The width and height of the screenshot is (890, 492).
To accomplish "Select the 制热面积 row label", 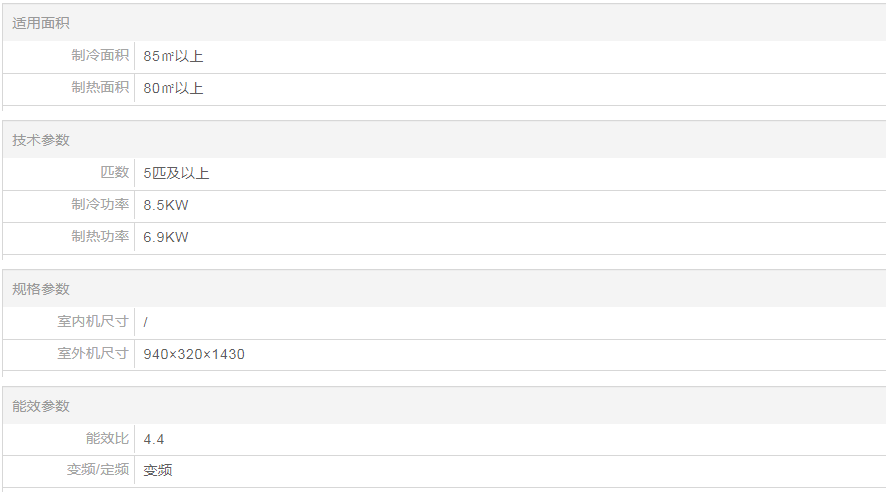I will pyautogui.click(x=100, y=88).
